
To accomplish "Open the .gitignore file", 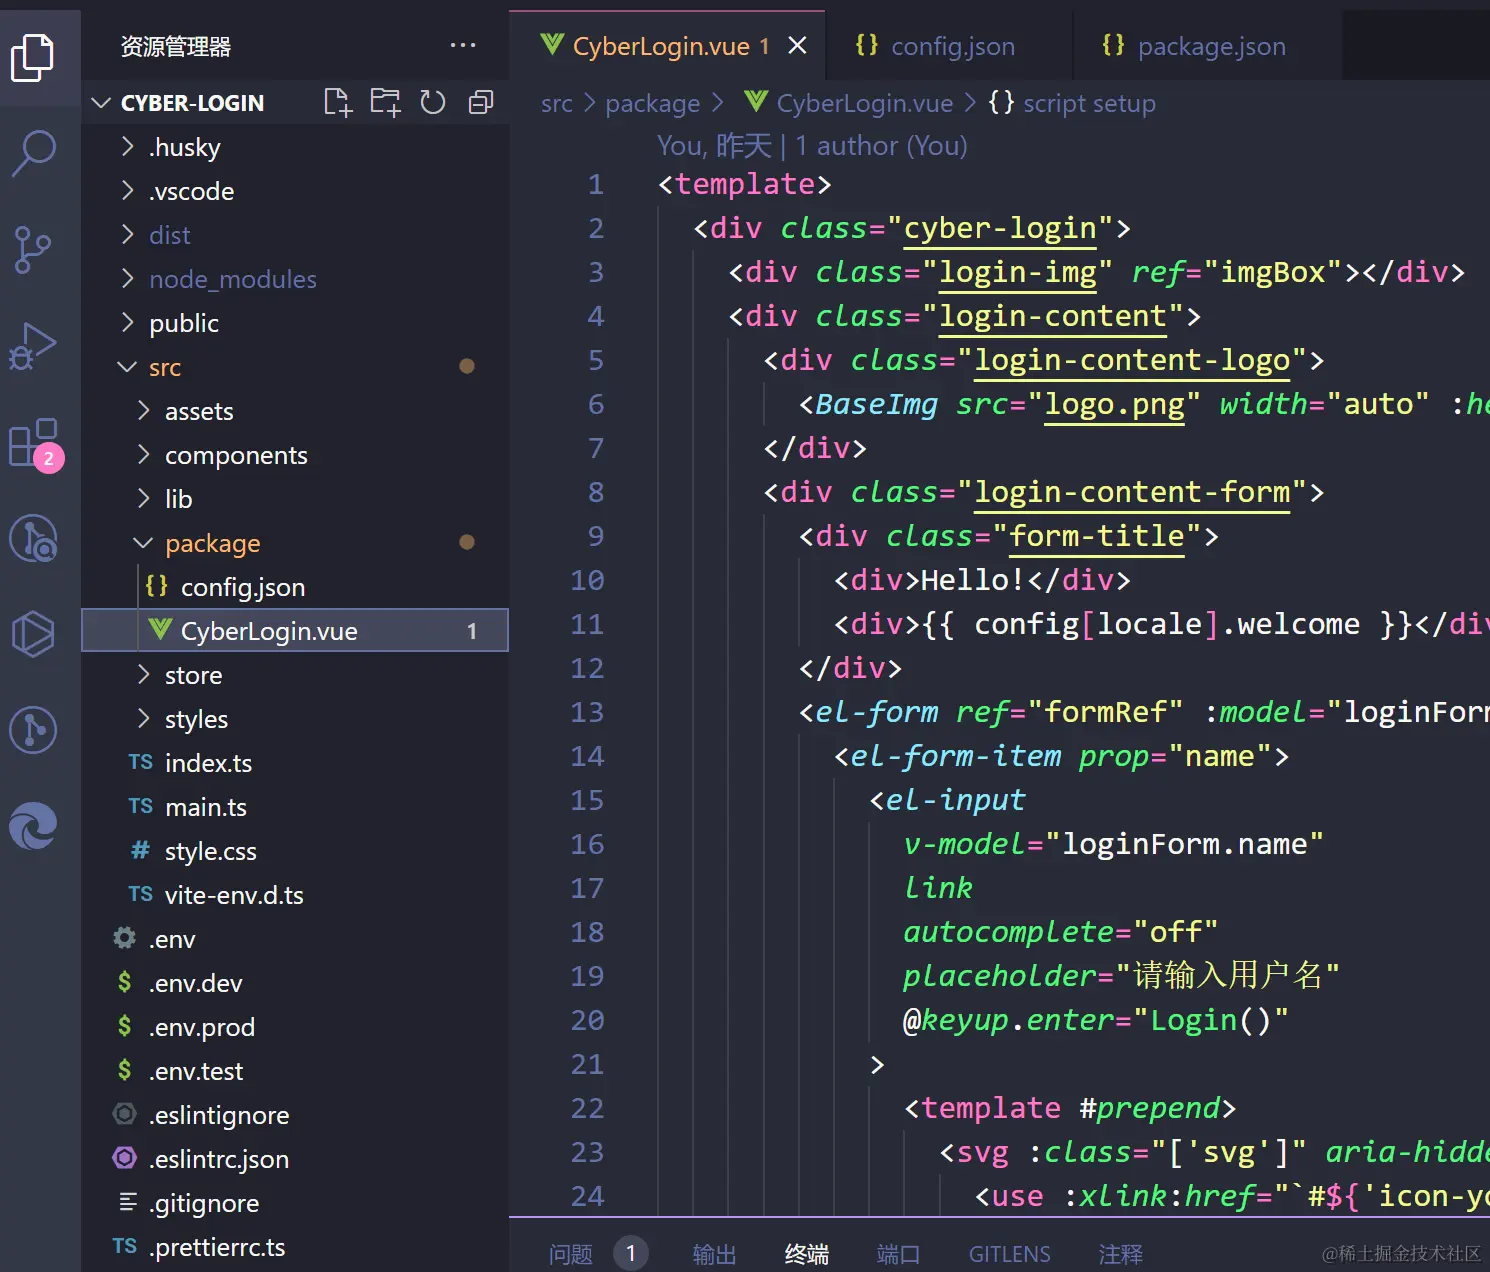I will [x=295, y=1203].
